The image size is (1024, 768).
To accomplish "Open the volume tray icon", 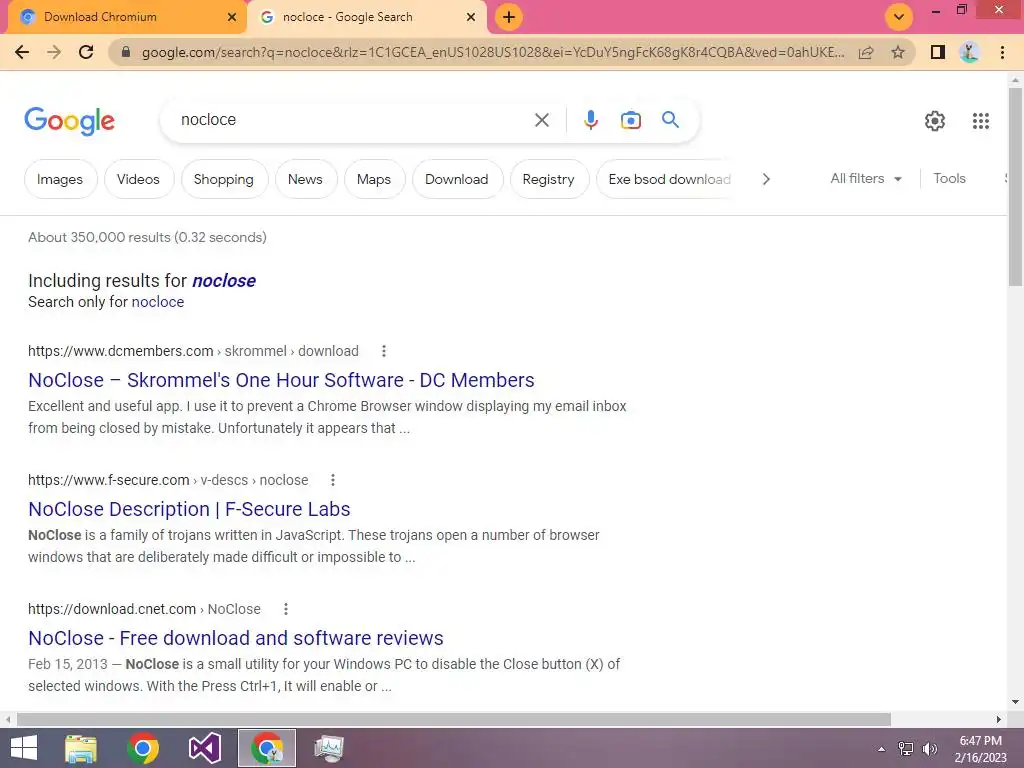I will click(x=930, y=749).
